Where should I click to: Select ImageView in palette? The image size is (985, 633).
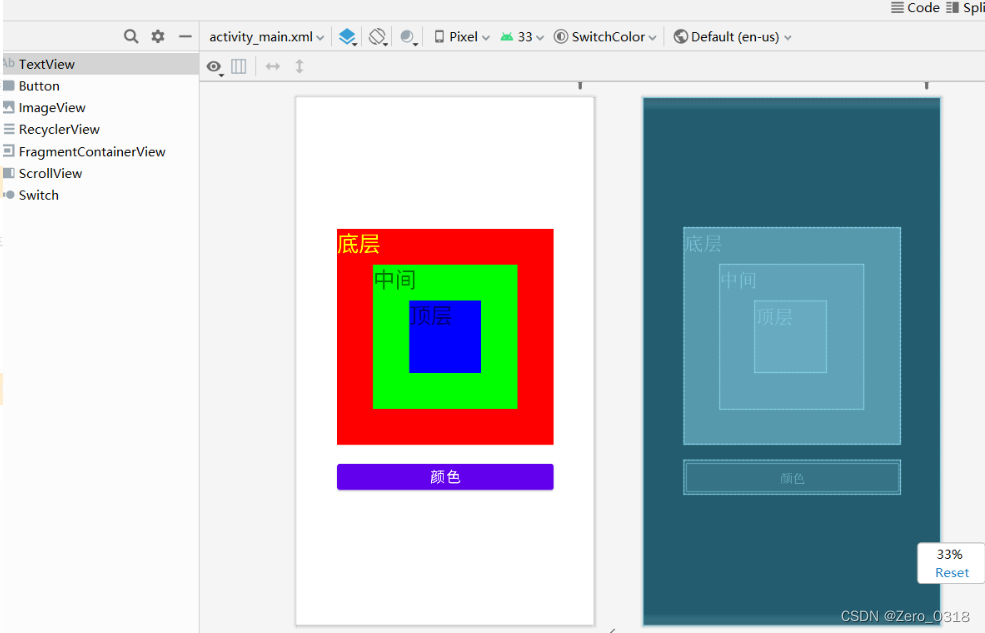click(101, 107)
